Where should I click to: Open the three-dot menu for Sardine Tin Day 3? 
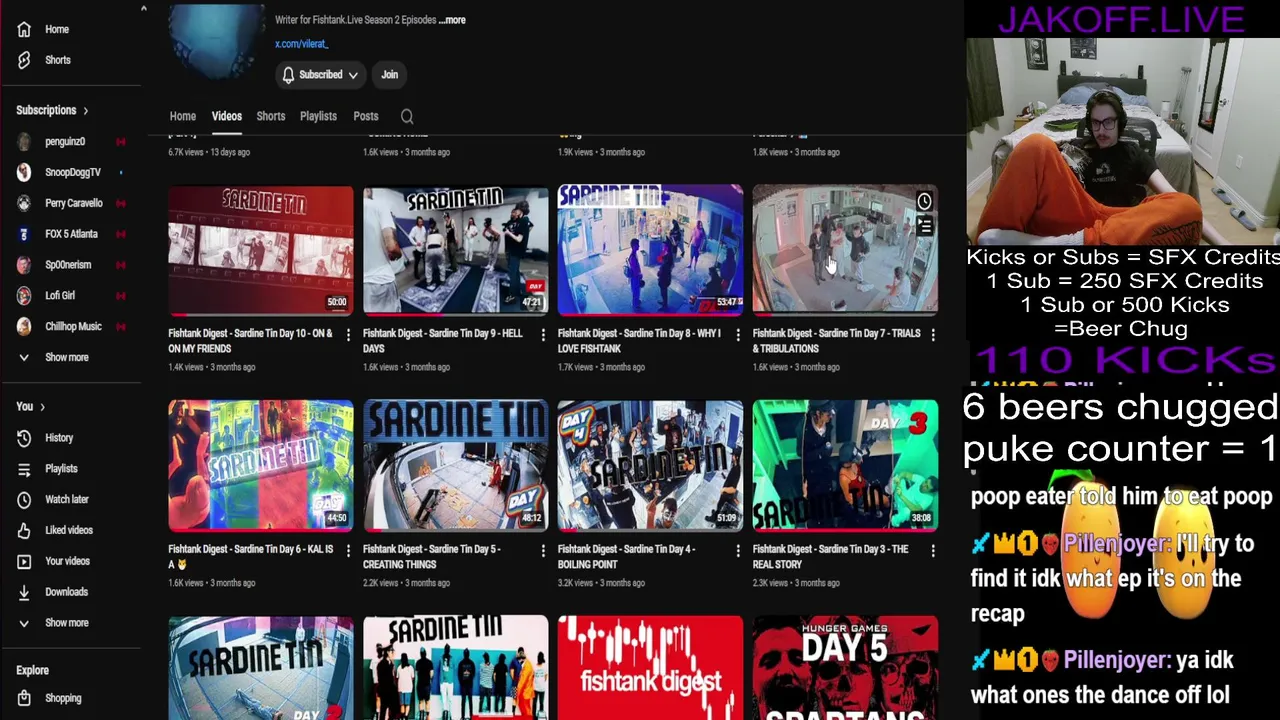pyautogui.click(x=933, y=551)
